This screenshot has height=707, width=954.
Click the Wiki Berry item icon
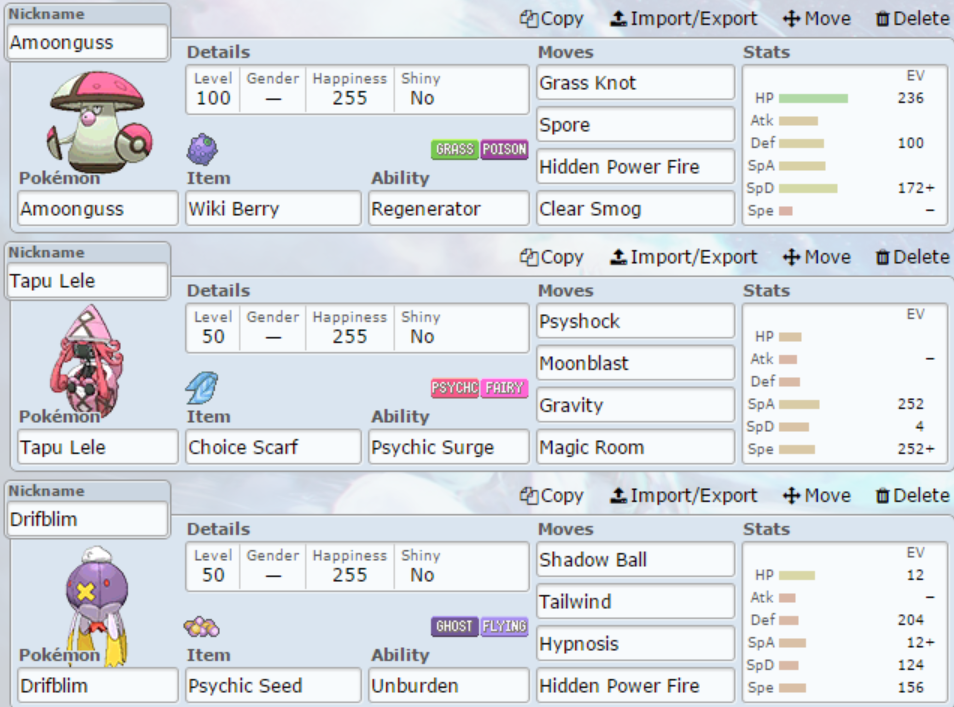click(203, 150)
